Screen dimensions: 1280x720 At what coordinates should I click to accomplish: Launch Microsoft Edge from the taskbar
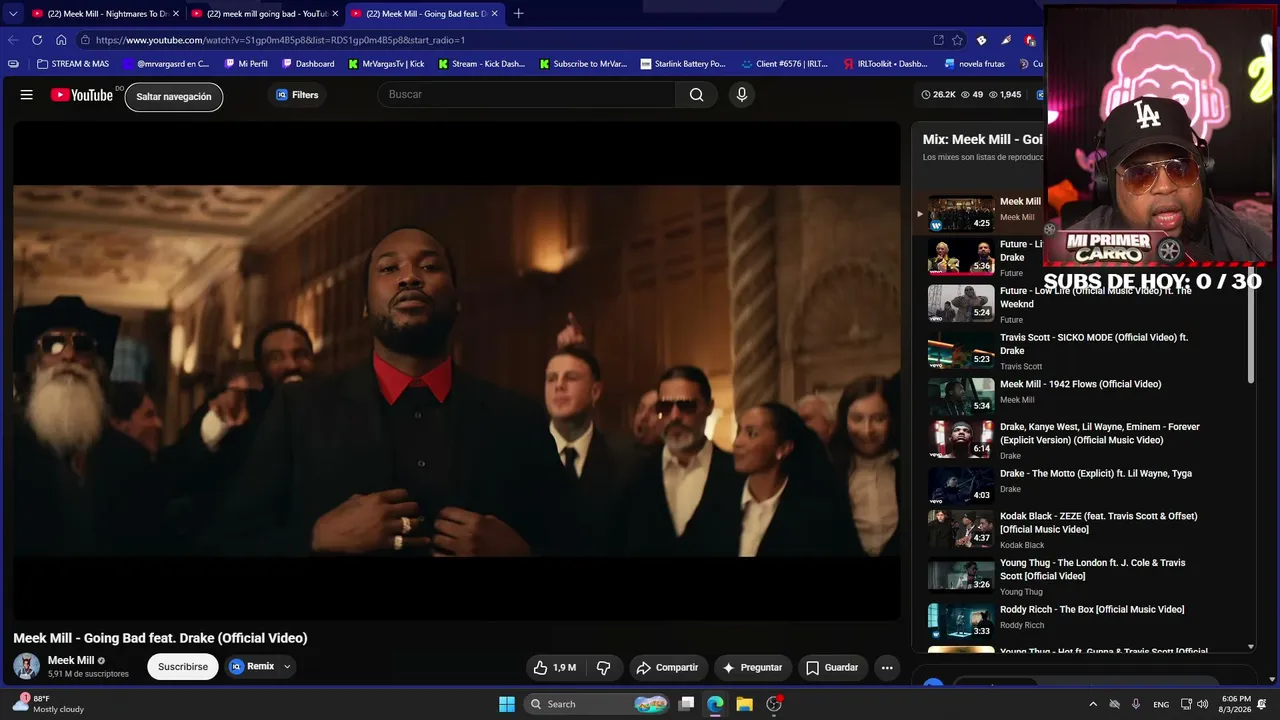[715, 704]
